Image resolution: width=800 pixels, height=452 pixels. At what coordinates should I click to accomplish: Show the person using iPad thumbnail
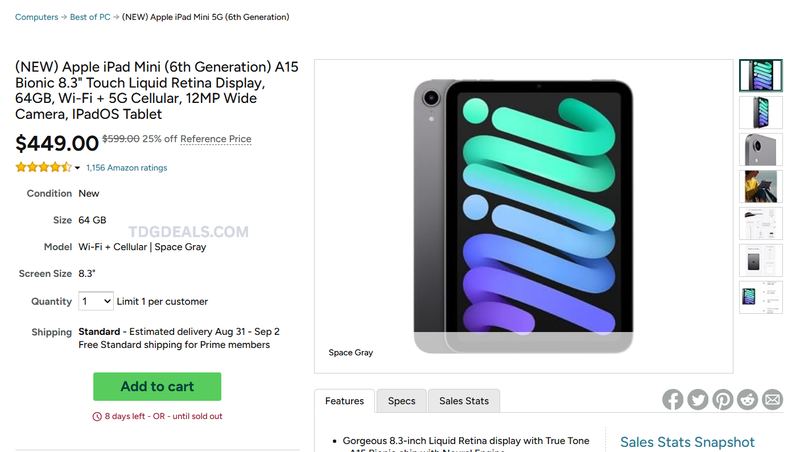(761, 186)
